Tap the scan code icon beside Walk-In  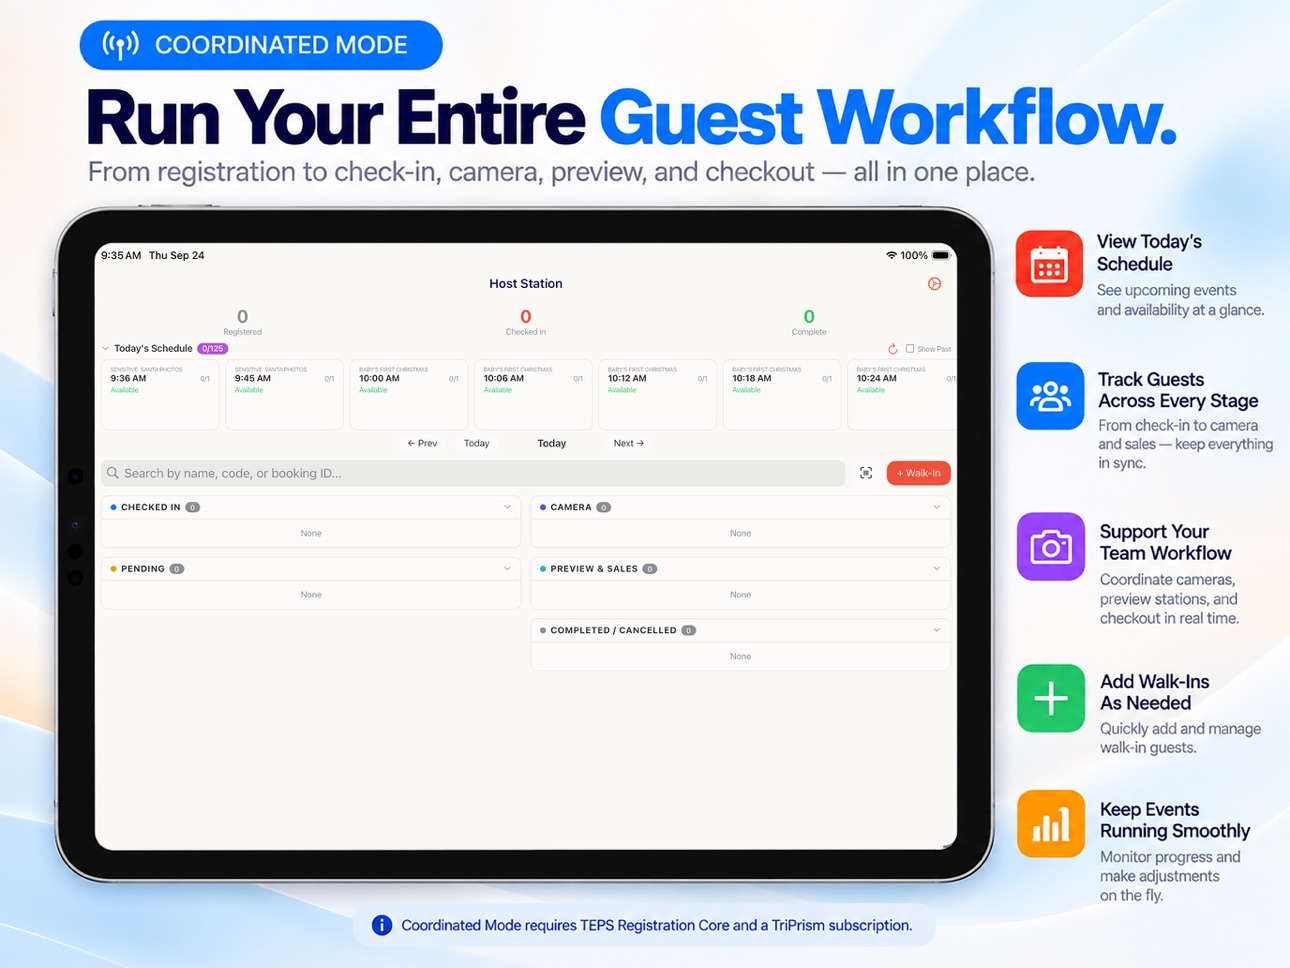pyautogui.click(x=866, y=473)
